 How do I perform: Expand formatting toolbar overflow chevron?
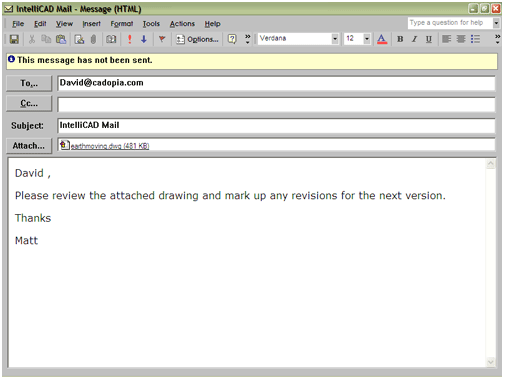click(x=497, y=39)
